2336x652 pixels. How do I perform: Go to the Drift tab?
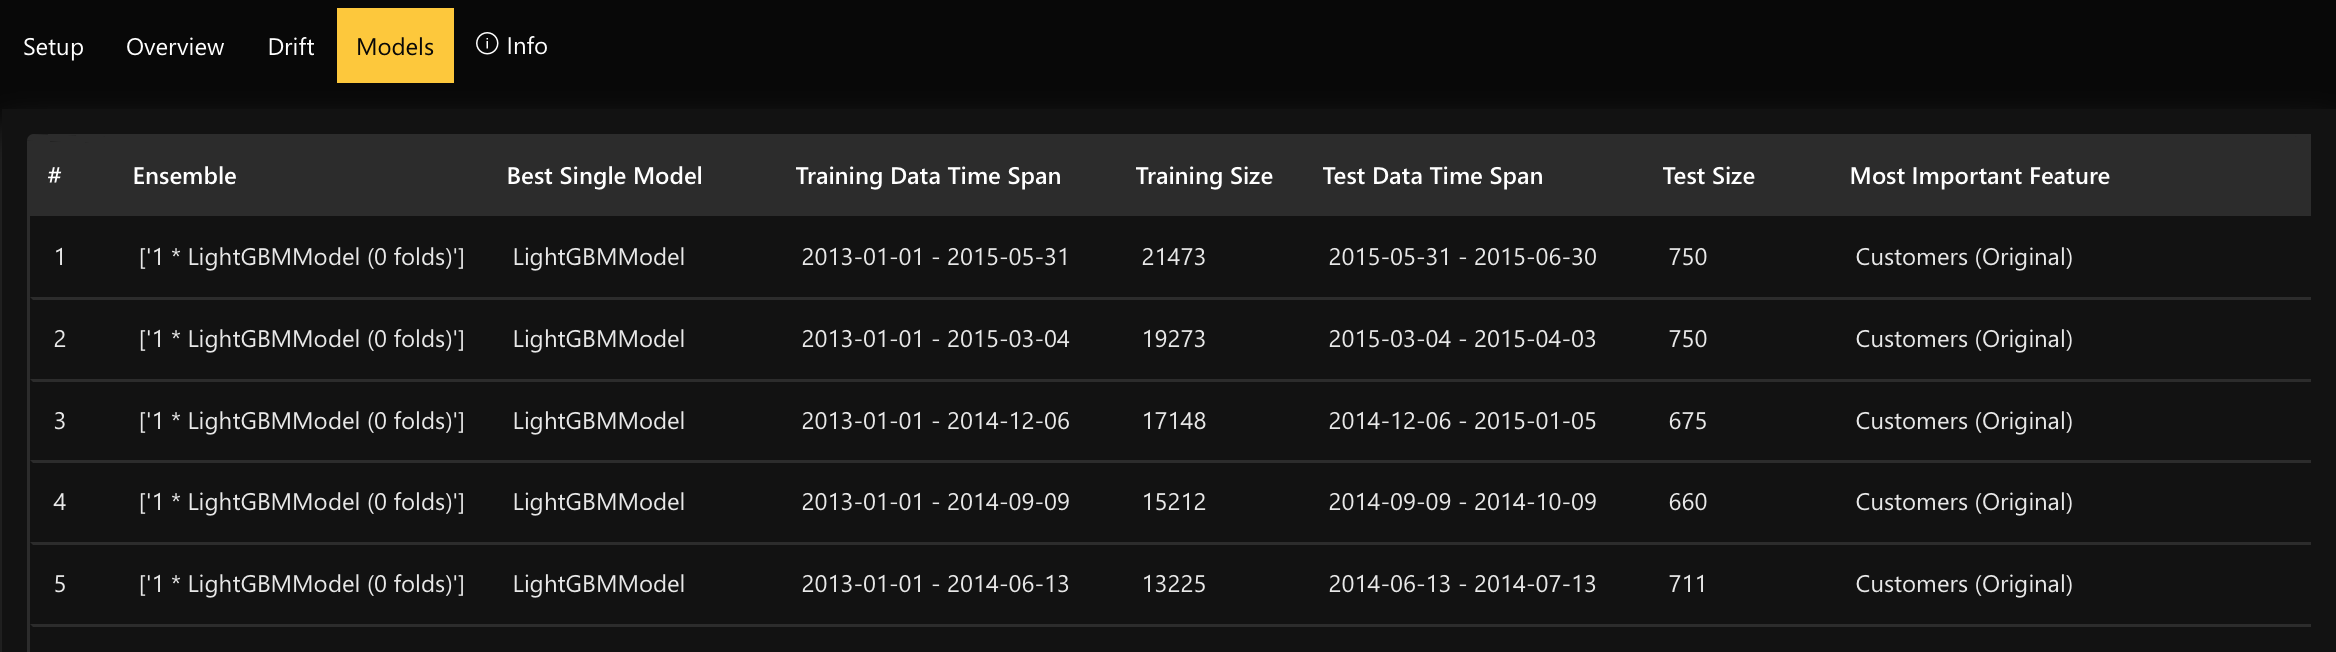pyautogui.click(x=291, y=47)
